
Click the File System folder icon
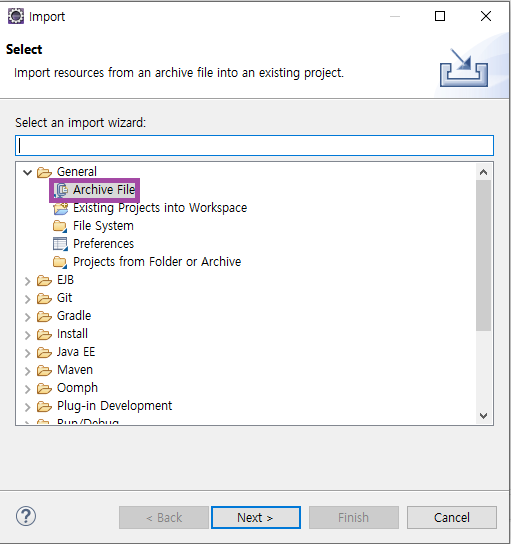(60, 226)
